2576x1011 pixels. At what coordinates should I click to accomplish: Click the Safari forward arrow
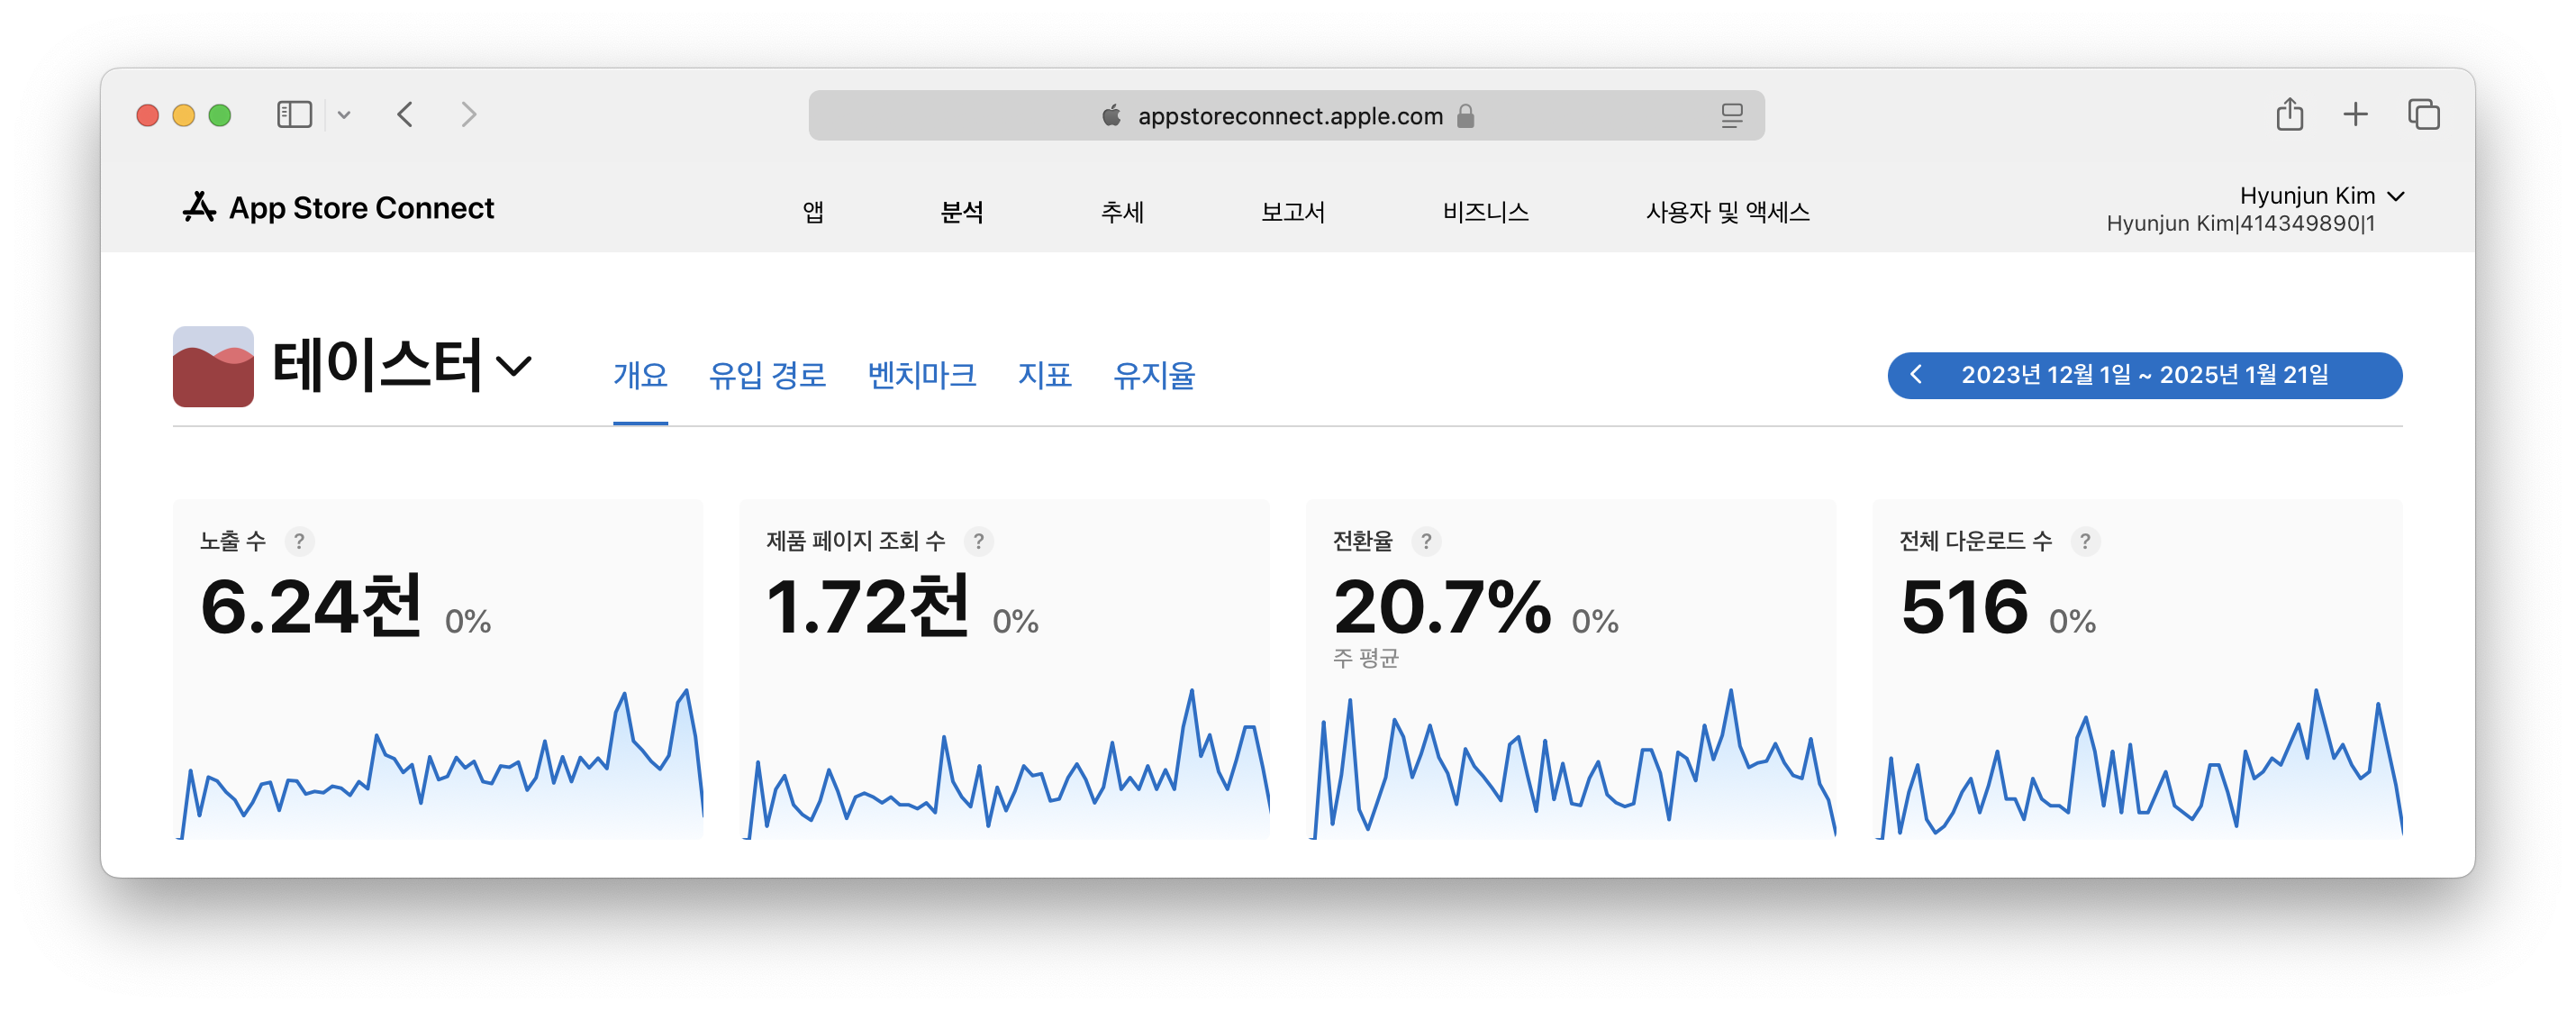(x=468, y=115)
